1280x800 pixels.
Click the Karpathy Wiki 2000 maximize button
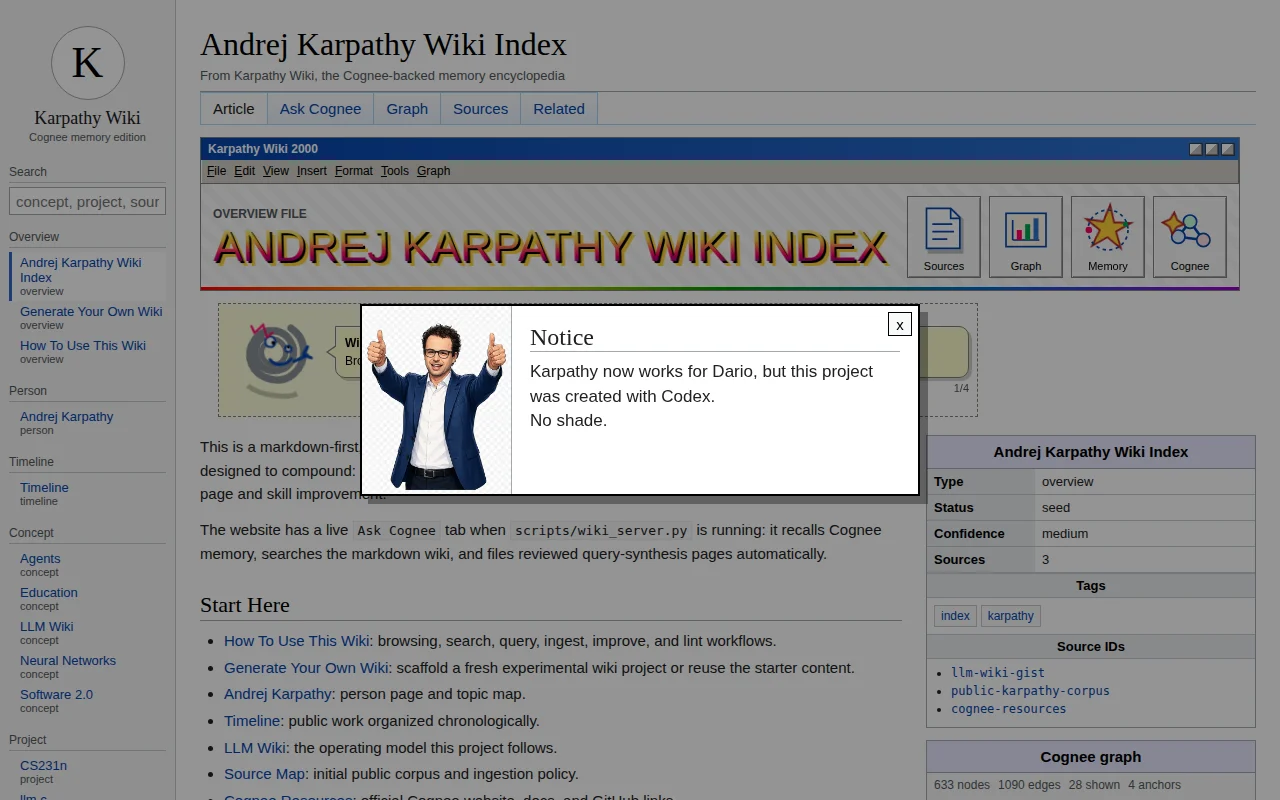1211,149
